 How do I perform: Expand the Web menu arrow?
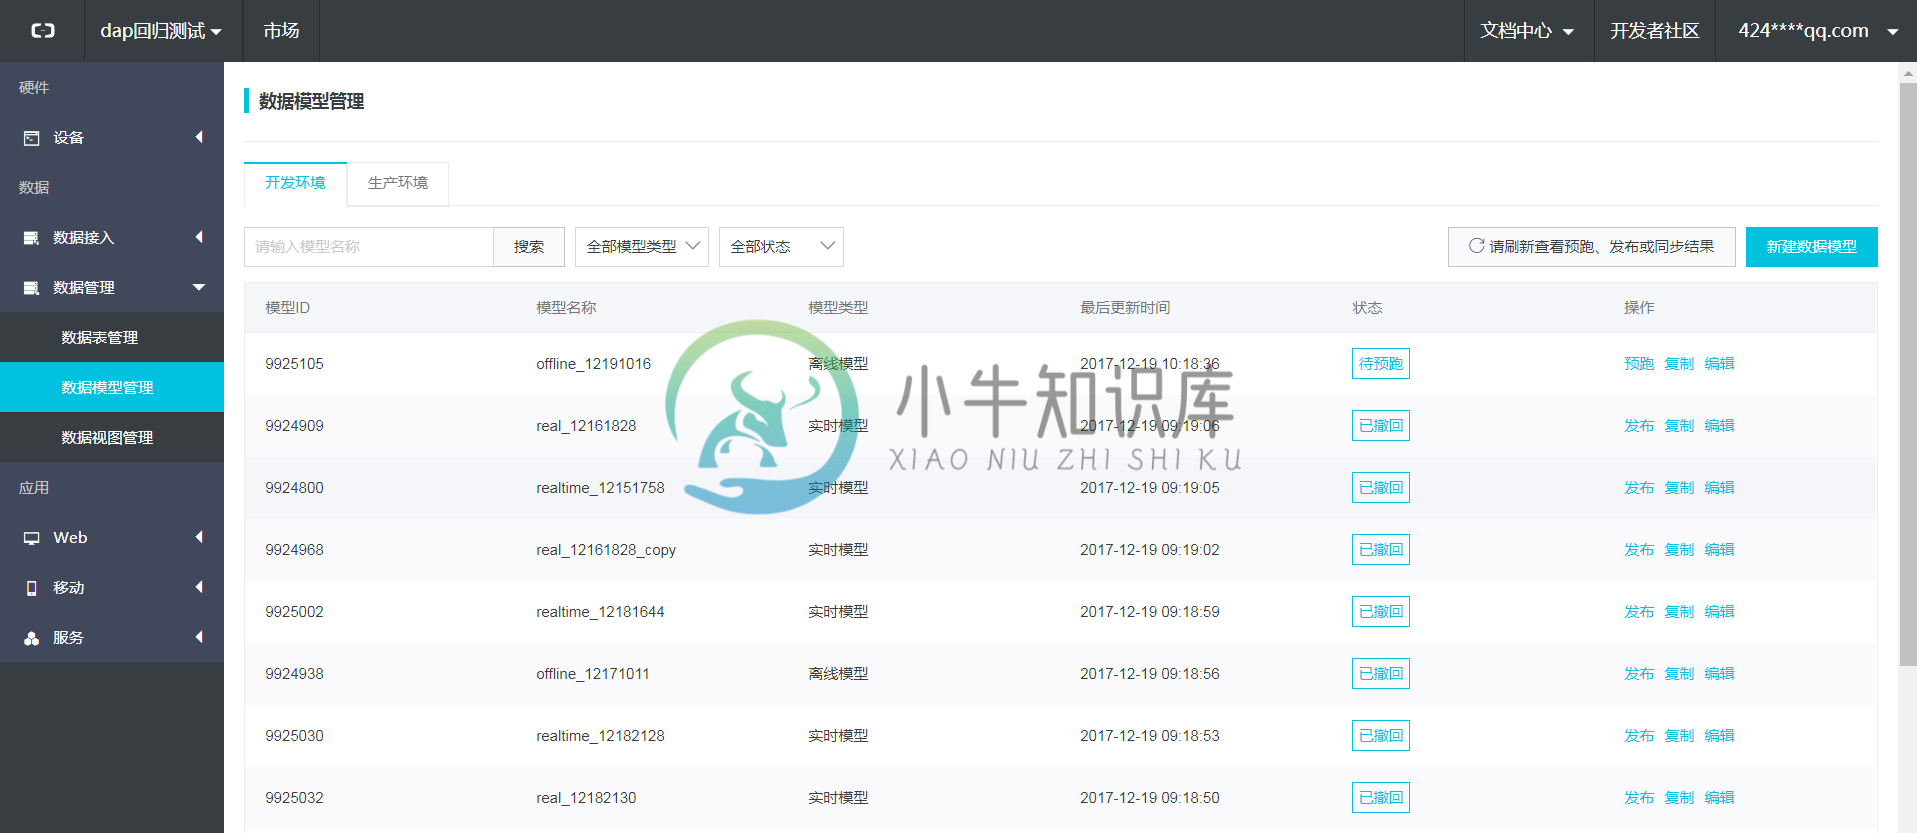pyautogui.click(x=199, y=537)
